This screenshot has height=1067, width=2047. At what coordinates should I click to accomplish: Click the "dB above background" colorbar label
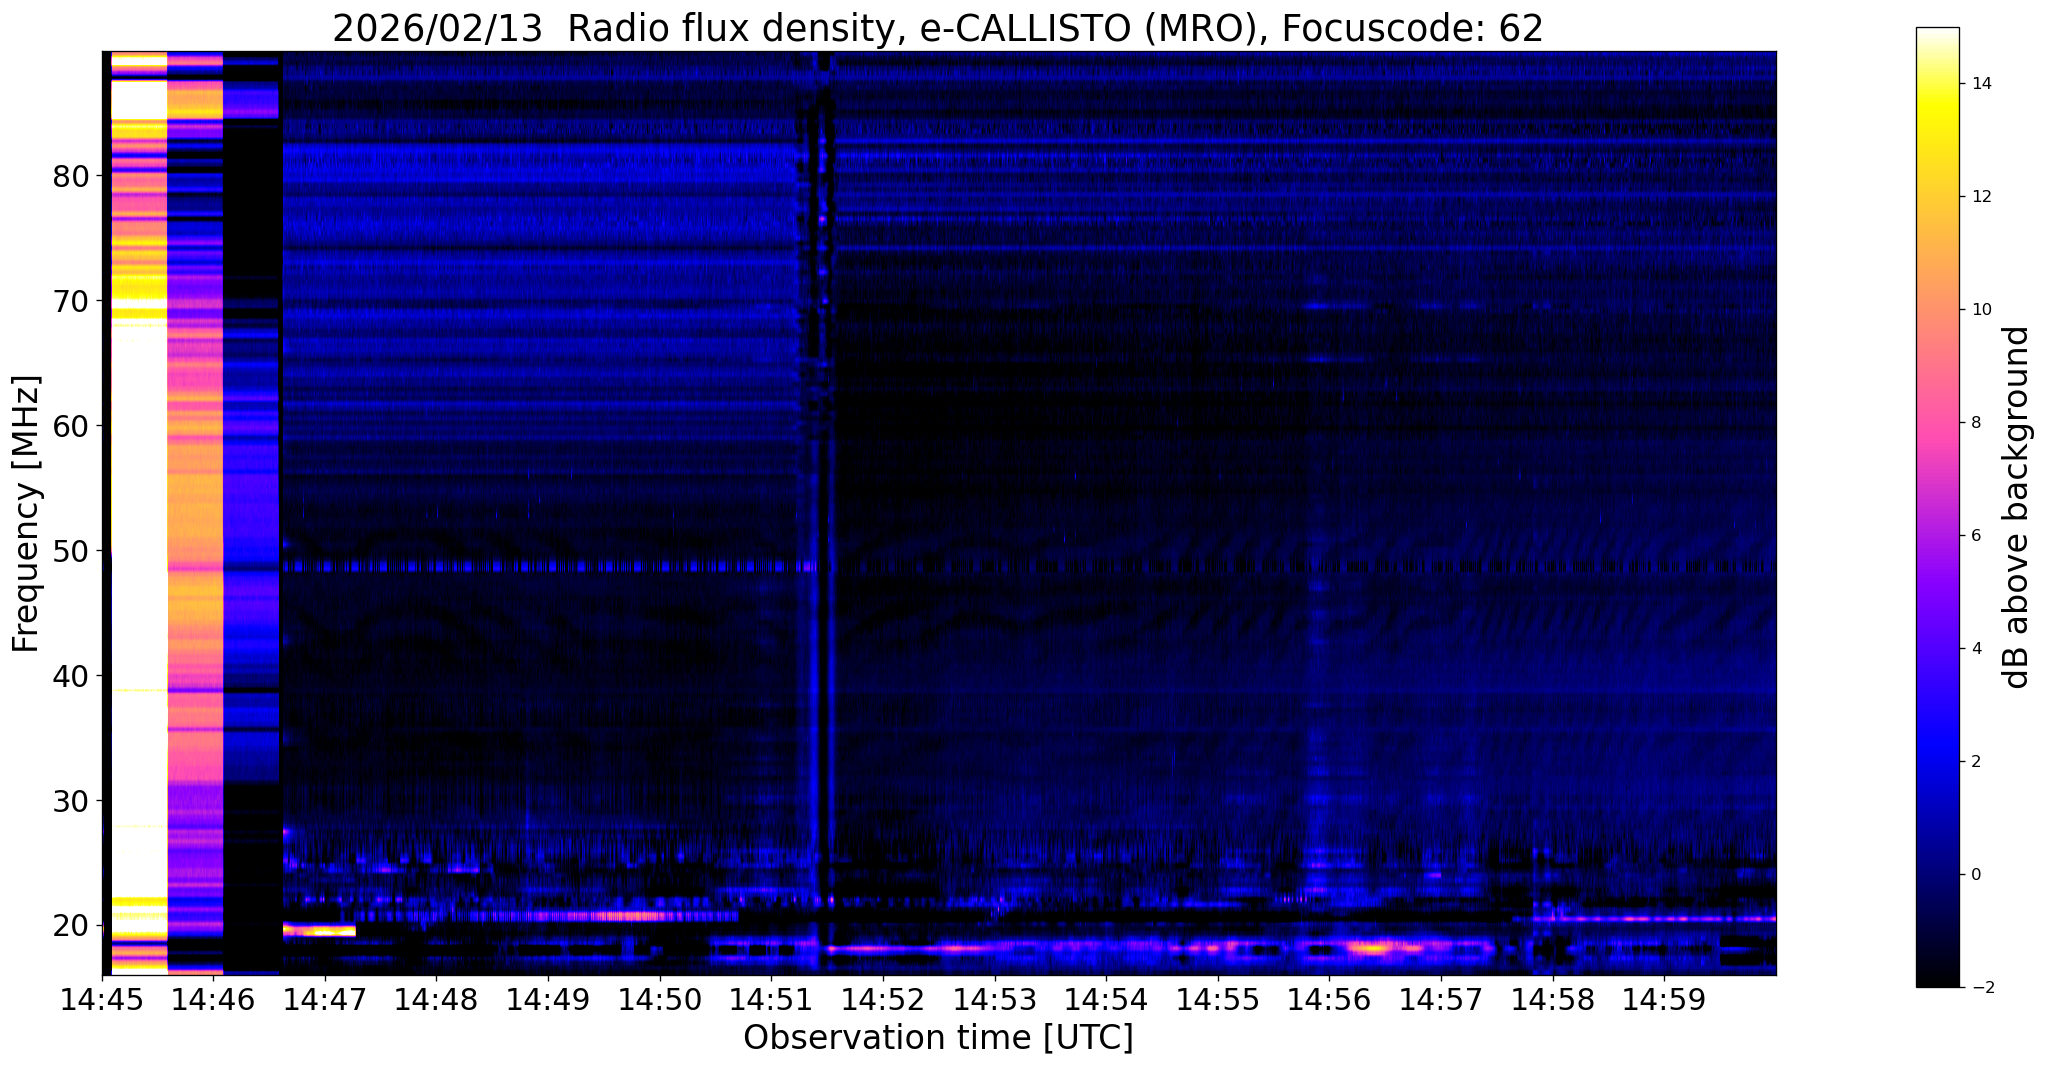[x=2017, y=507]
